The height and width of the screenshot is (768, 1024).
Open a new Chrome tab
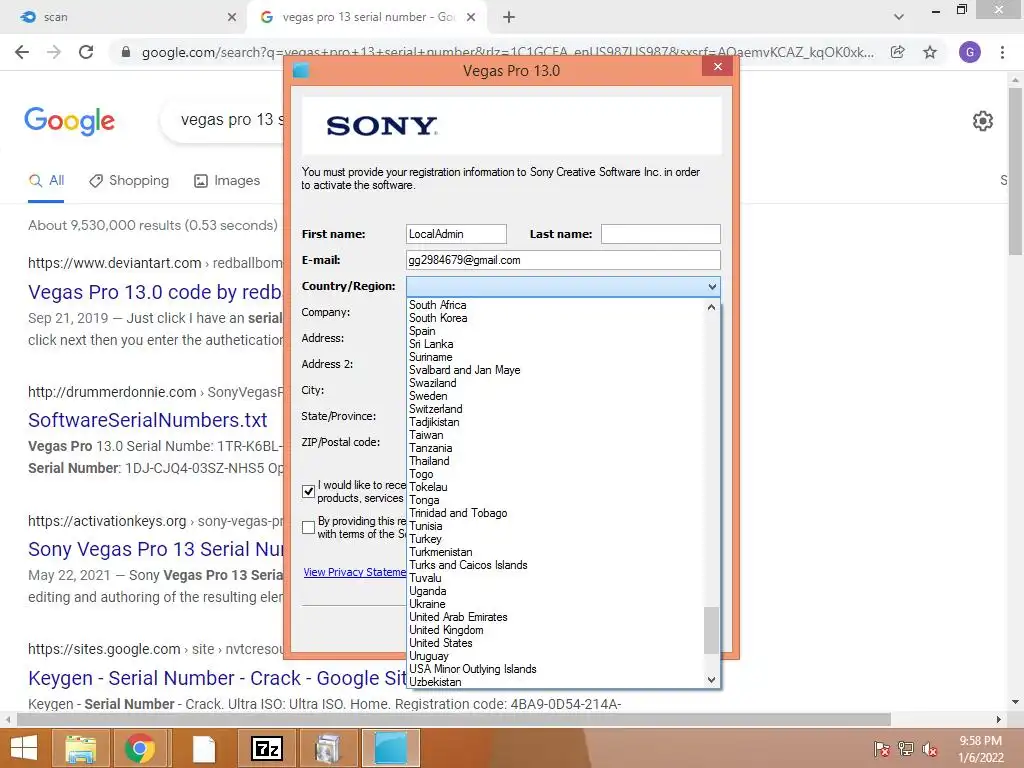tap(509, 17)
